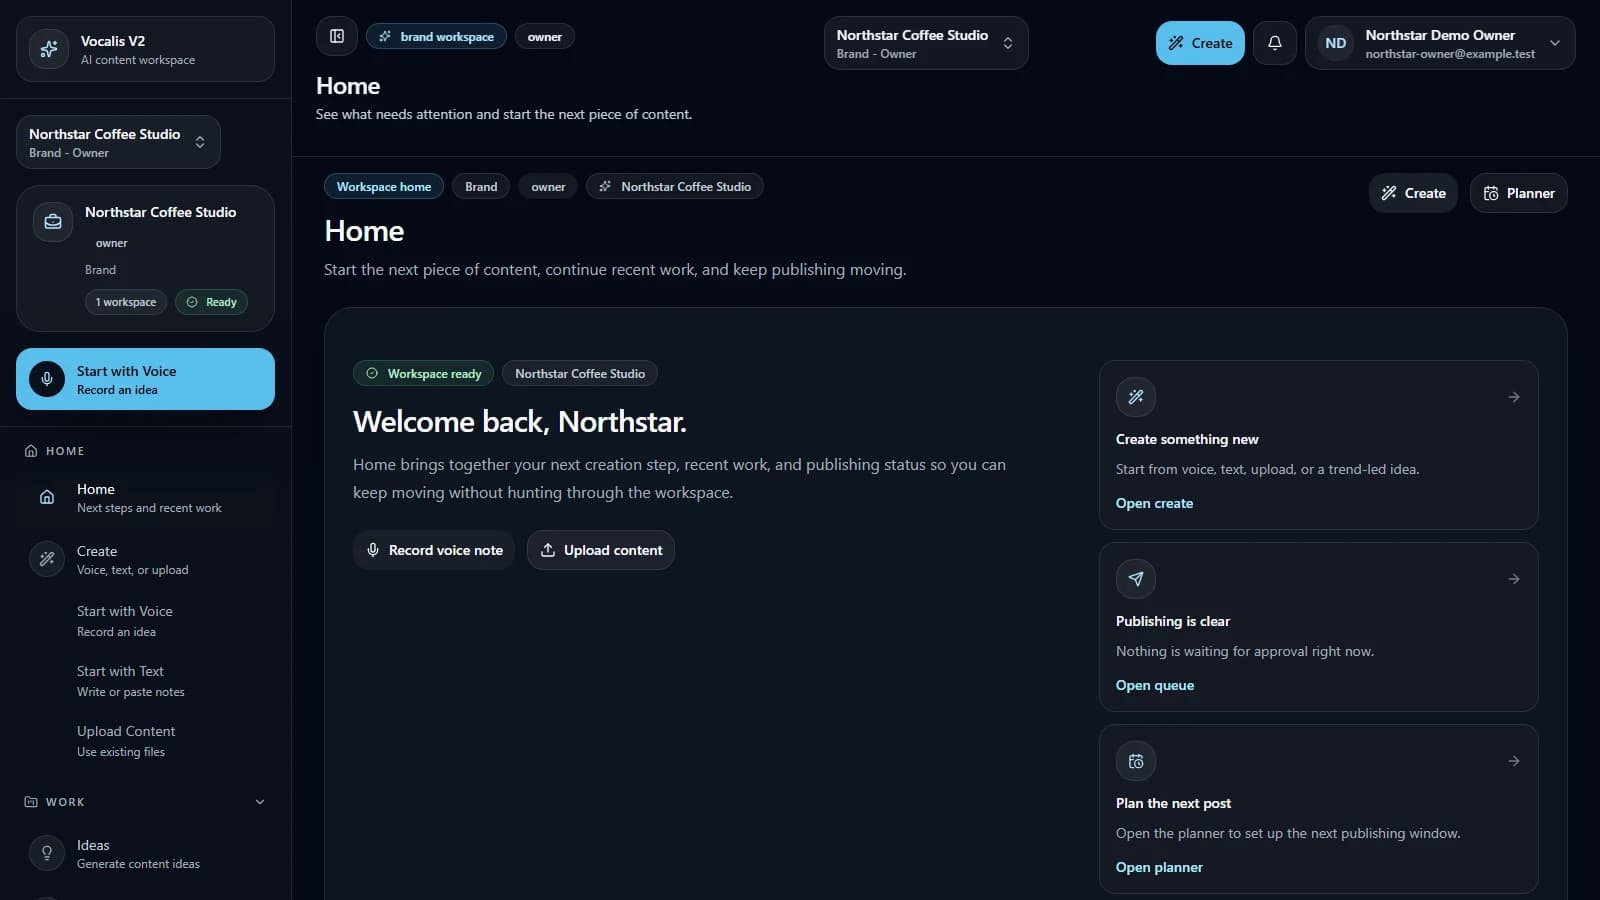Click the dark Create button beside Planner

point(1413,193)
